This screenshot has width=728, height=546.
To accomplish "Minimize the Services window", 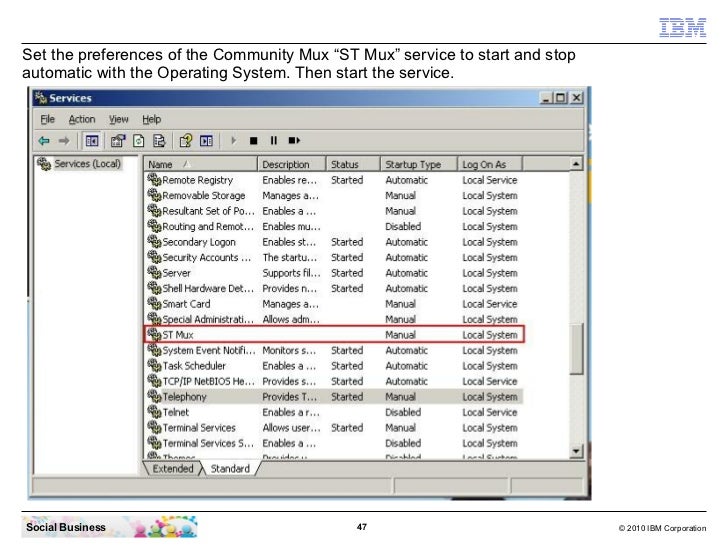I will coord(546,98).
